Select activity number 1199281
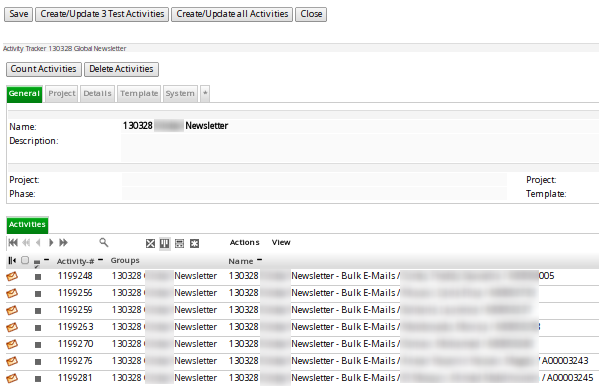The height and width of the screenshot is (386, 599). [75, 378]
